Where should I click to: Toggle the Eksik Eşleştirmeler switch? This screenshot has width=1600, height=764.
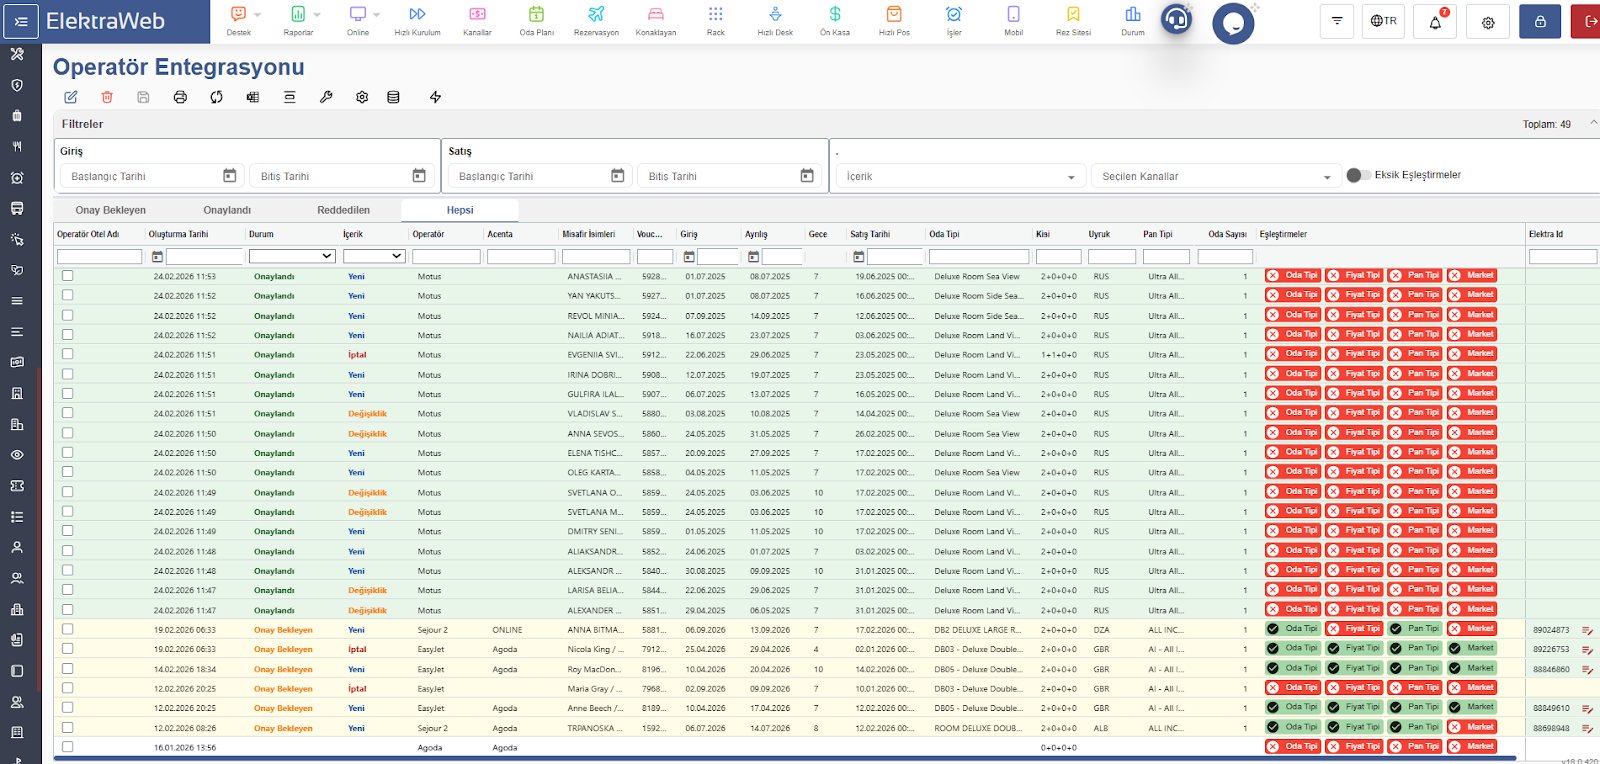(1358, 175)
